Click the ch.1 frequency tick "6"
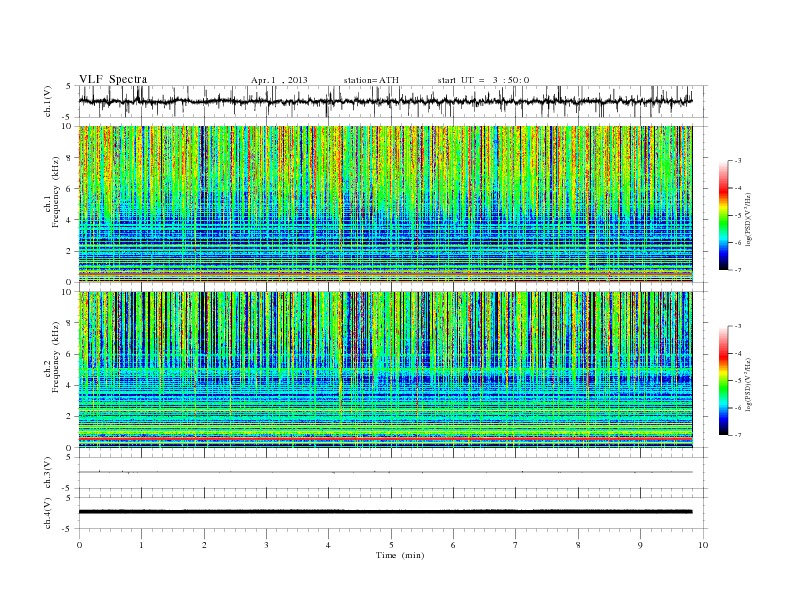The height and width of the screenshot is (612, 792). click(x=69, y=189)
